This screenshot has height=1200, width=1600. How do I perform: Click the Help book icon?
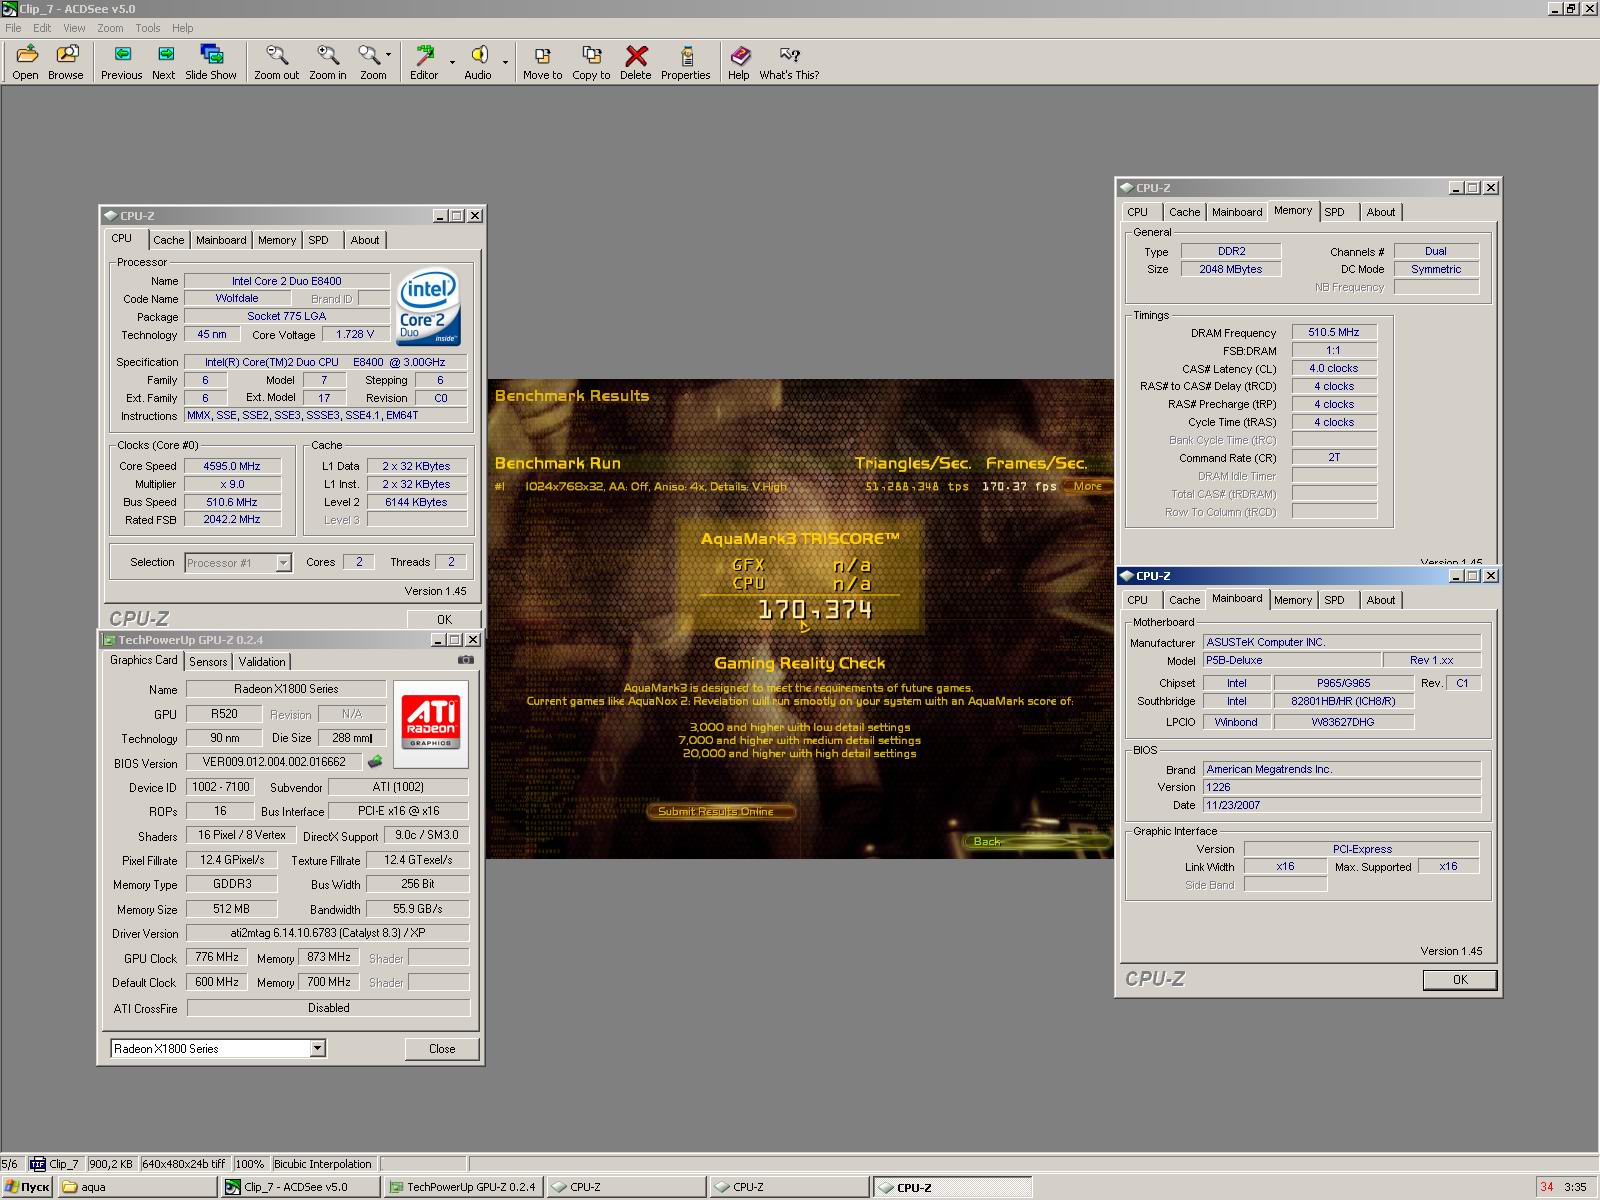(739, 62)
